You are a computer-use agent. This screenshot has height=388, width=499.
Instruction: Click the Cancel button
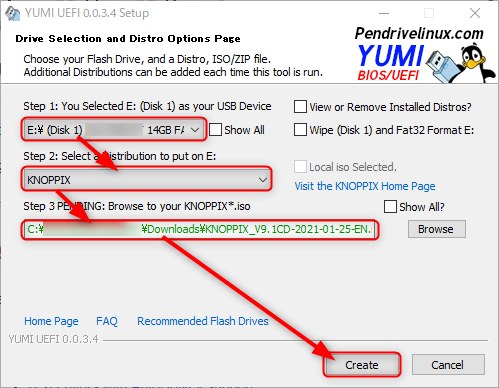(448, 365)
